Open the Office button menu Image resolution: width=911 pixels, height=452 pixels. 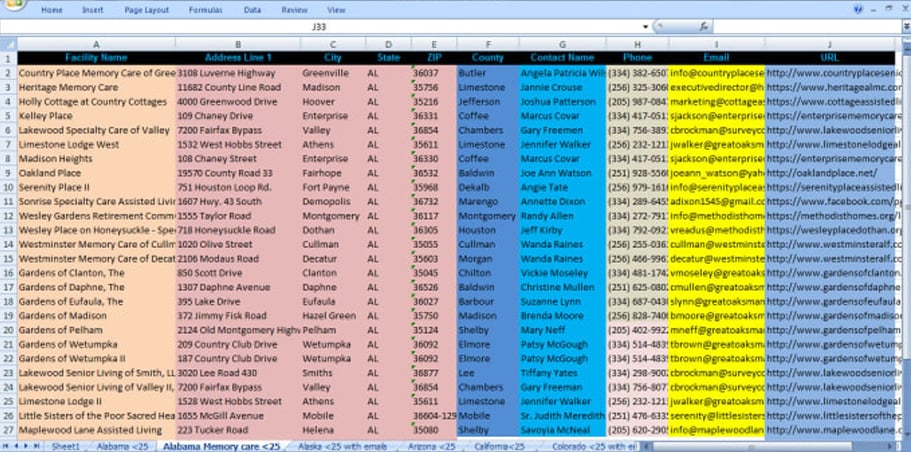click(13, 3)
